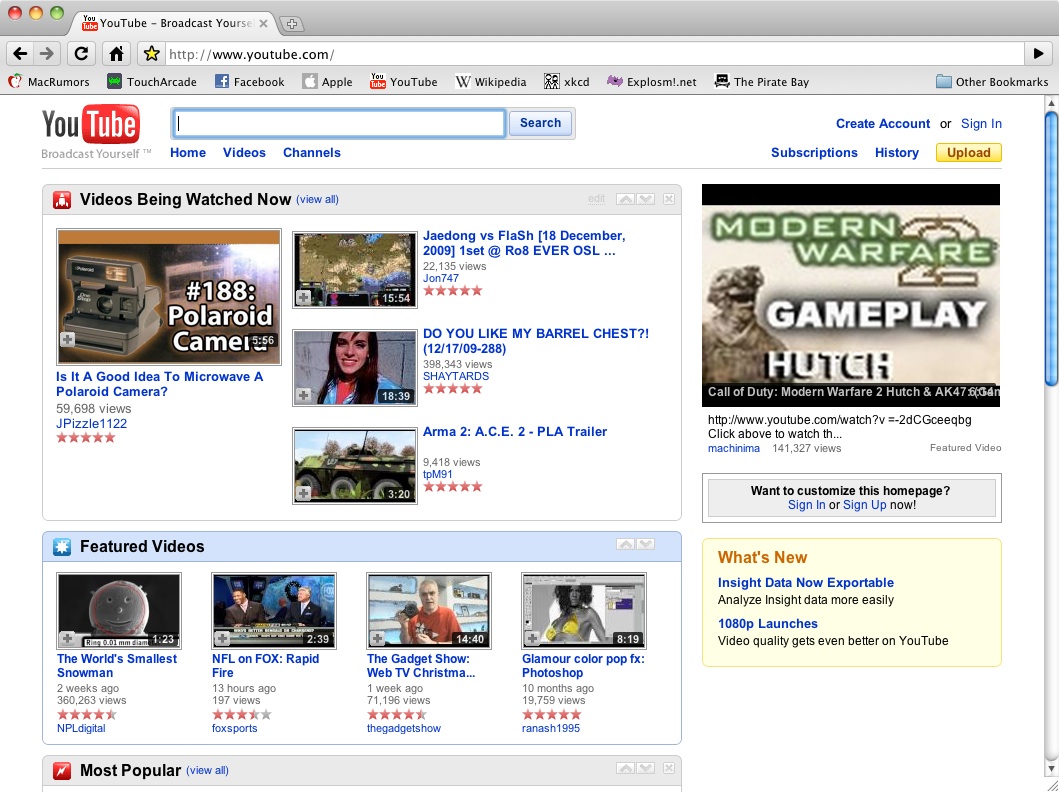The height and width of the screenshot is (792, 1059).
Task: Add Barrel Chest video to queue
Action: coord(303,396)
